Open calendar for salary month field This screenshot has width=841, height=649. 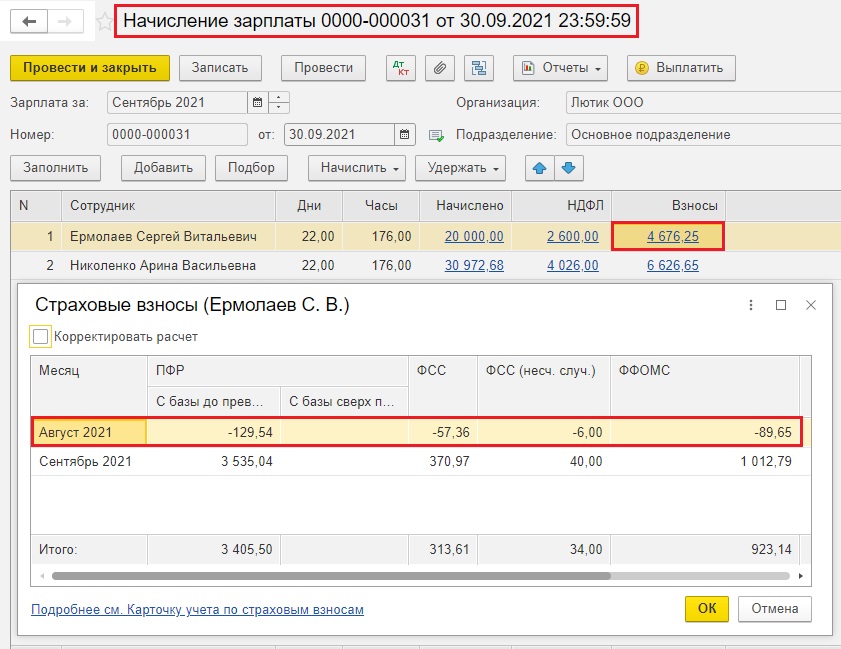coord(257,102)
